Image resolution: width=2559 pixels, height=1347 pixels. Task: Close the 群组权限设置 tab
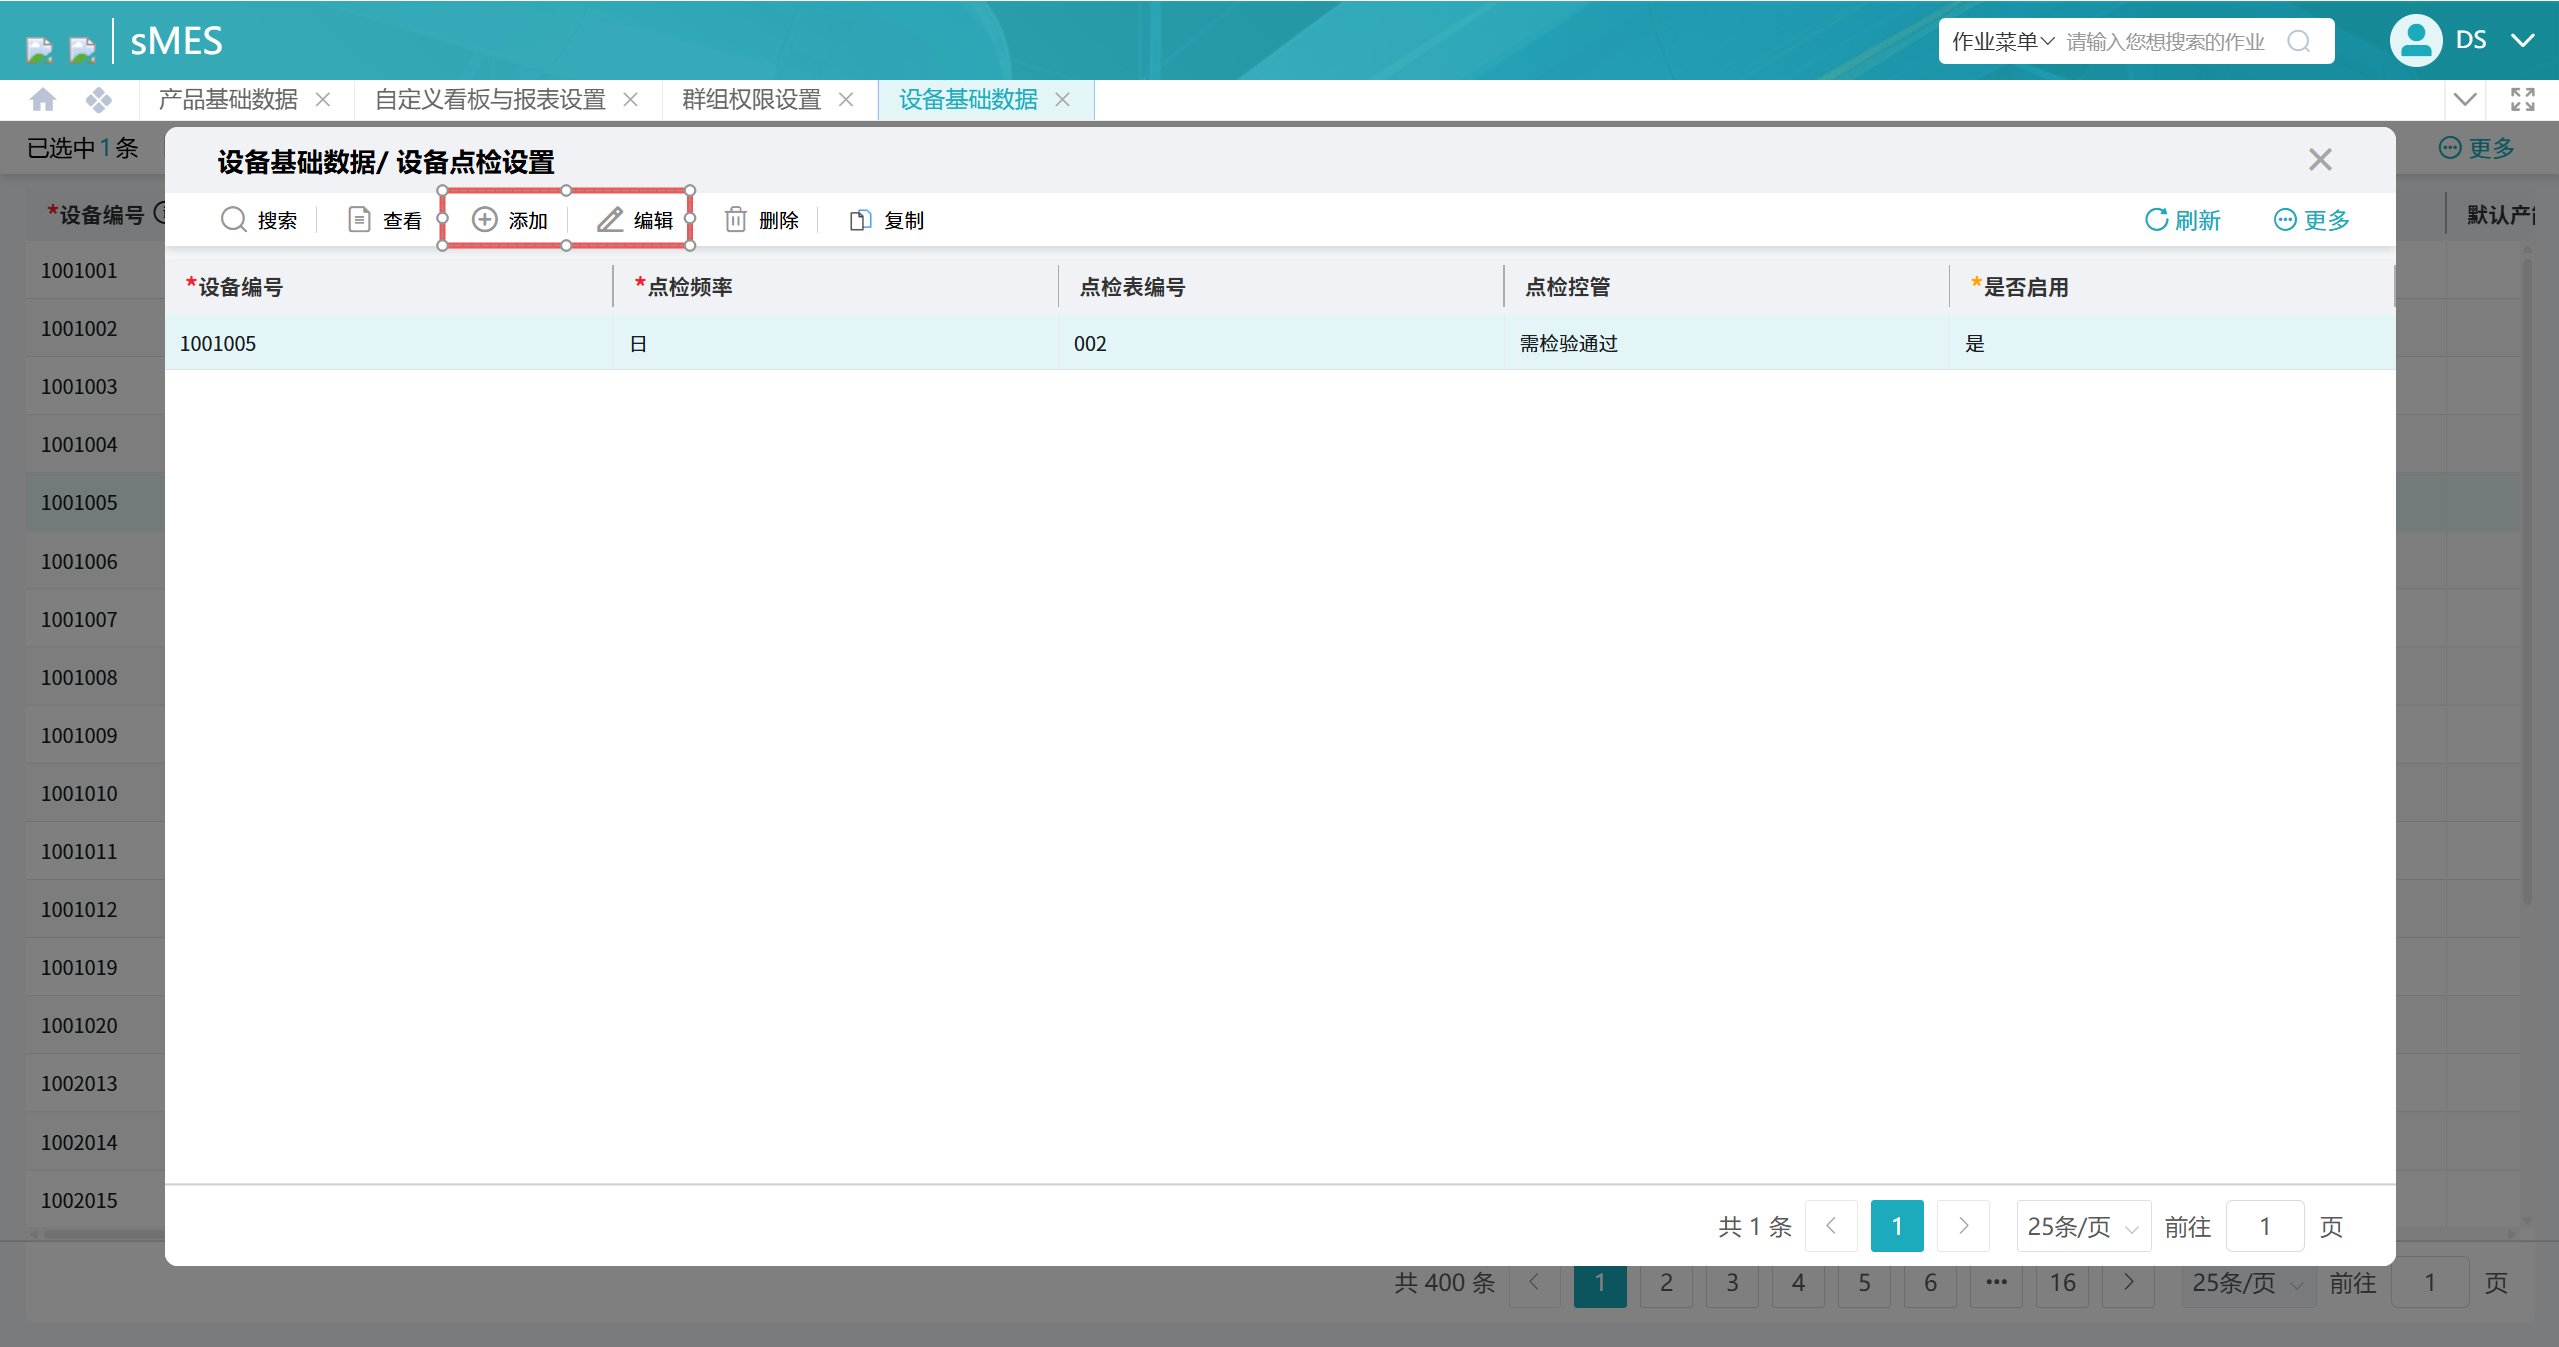[x=846, y=99]
